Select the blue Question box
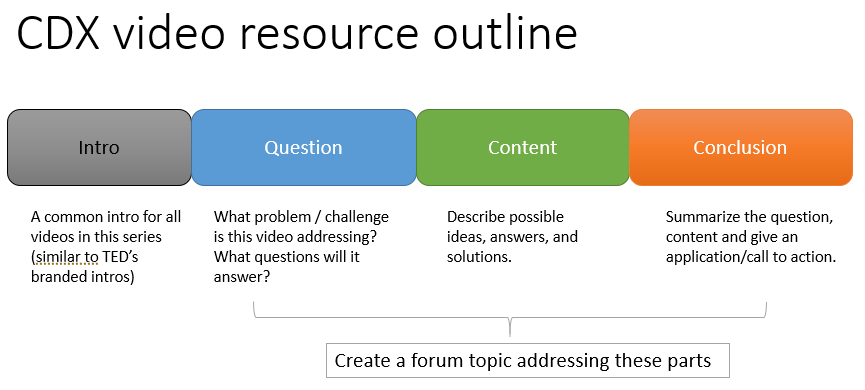 (x=304, y=147)
